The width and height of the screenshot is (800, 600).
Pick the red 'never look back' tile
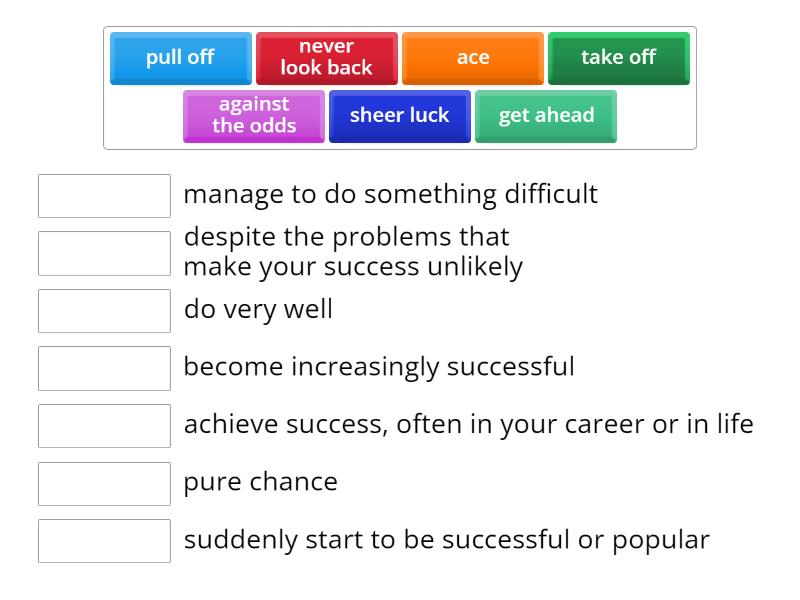click(x=327, y=58)
